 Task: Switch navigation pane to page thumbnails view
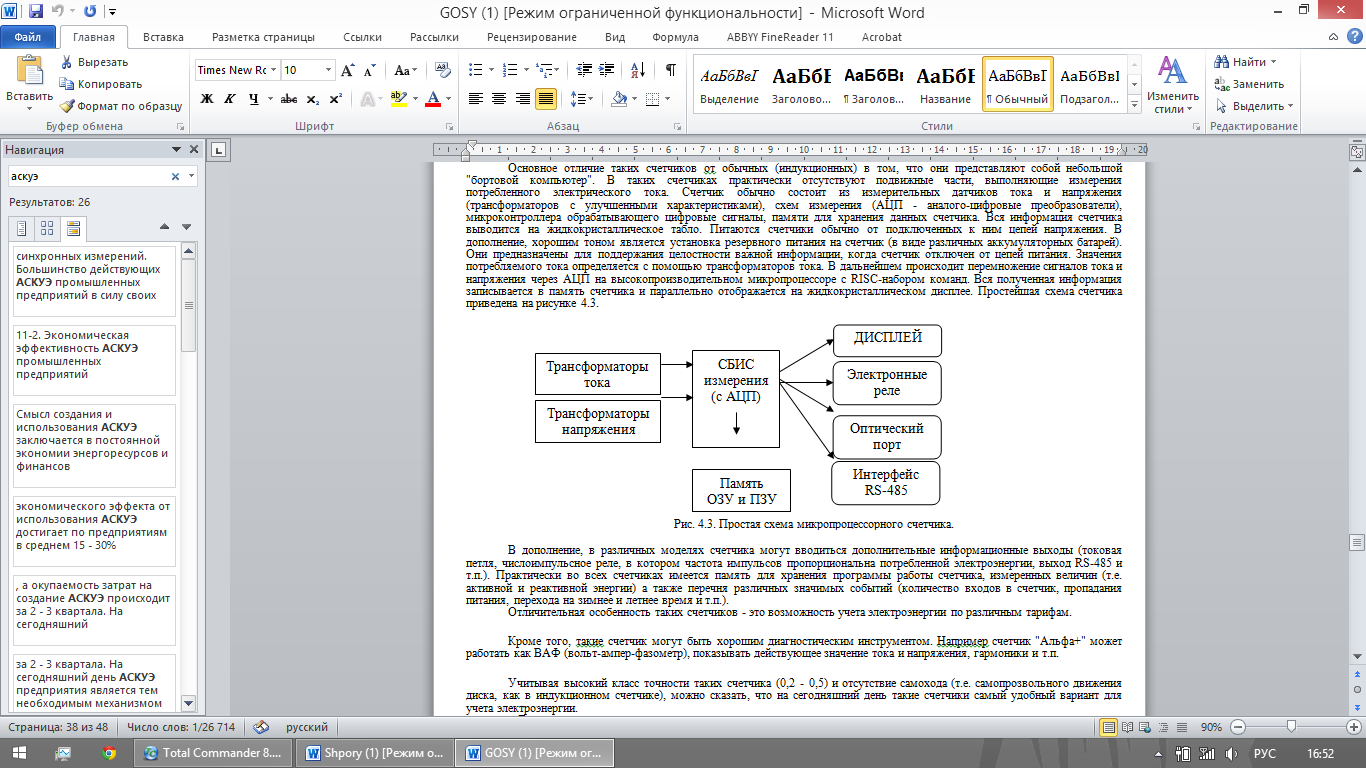click(x=47, y=228)
